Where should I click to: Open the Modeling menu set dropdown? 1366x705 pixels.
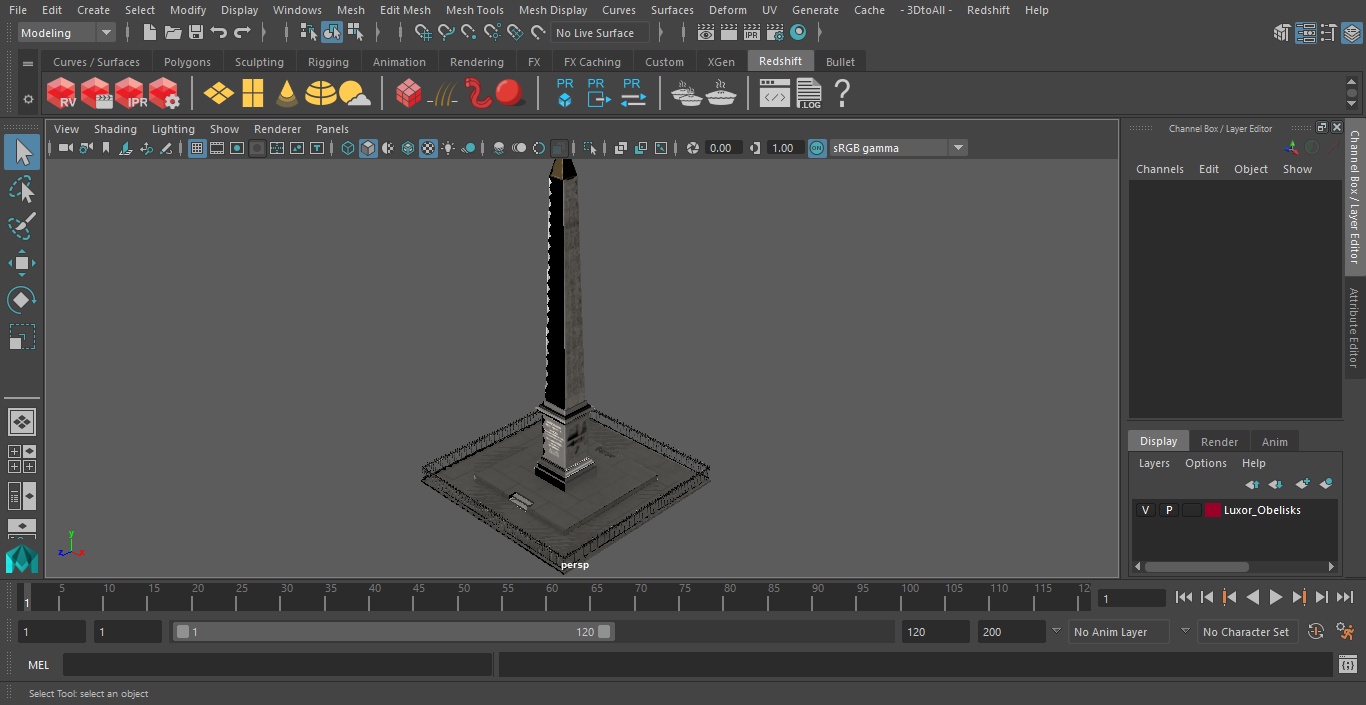67,33
